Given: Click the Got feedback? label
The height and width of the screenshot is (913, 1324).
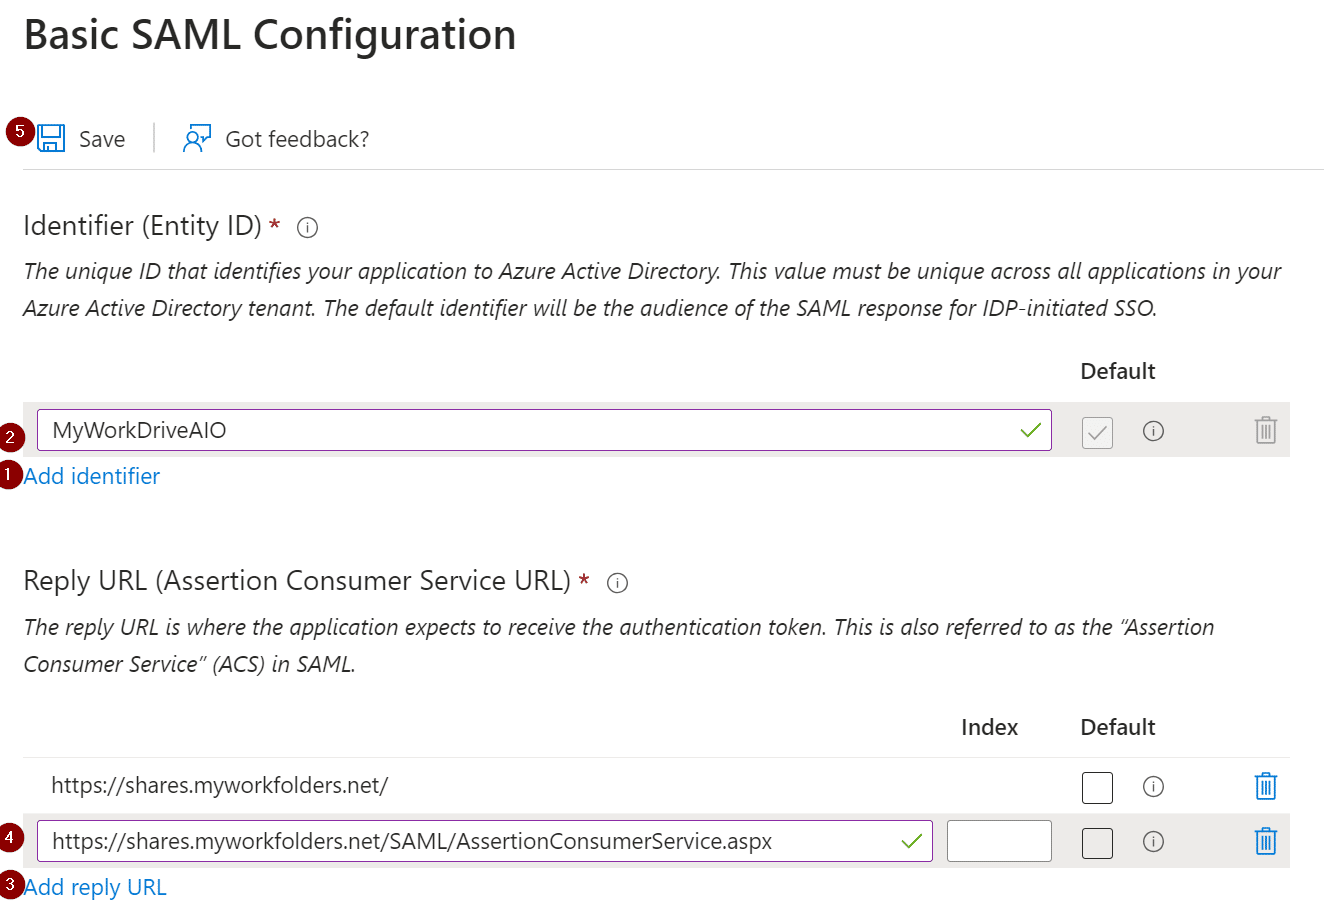Looking at the screenshot, I should pyautogui.click(x=297, y=139).
